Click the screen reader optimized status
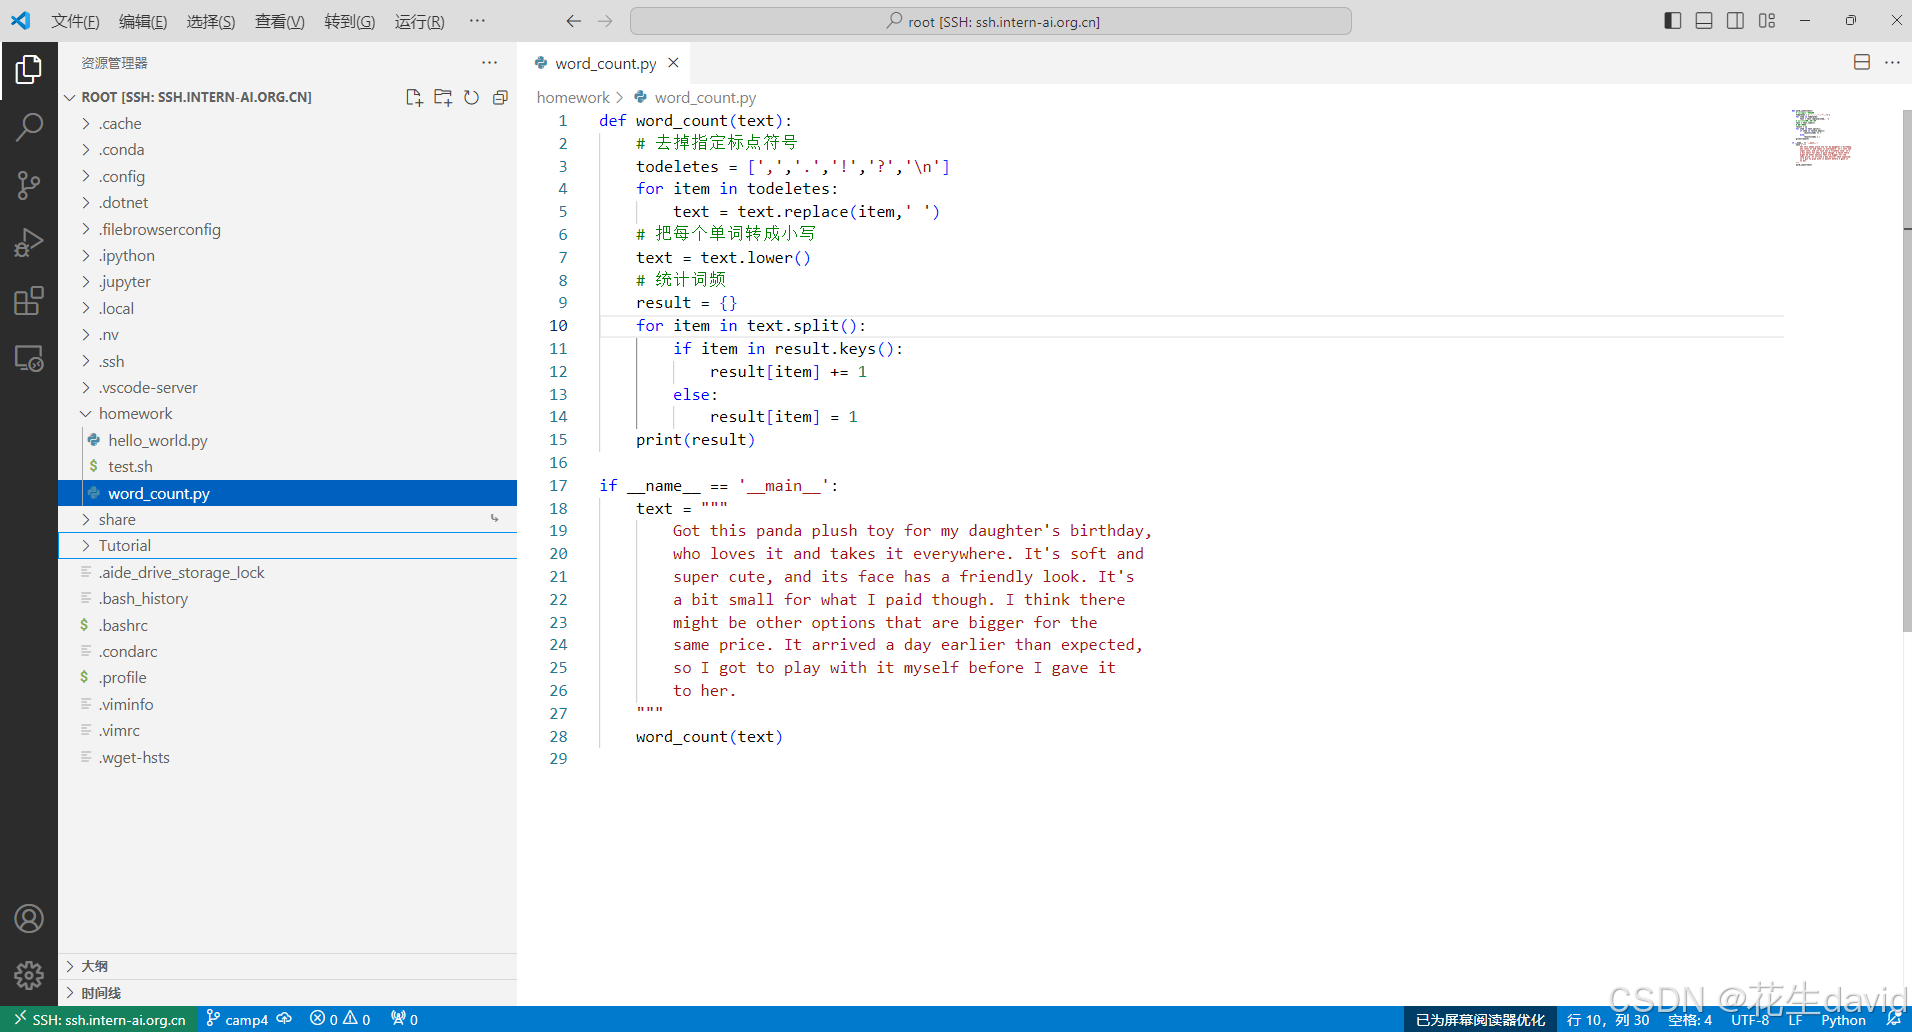 [1480, 1019]
